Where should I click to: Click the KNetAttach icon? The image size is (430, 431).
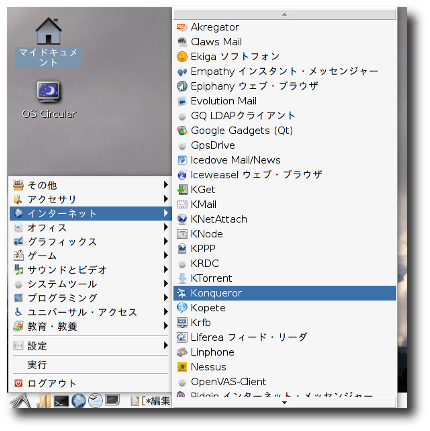pos(182,219)
